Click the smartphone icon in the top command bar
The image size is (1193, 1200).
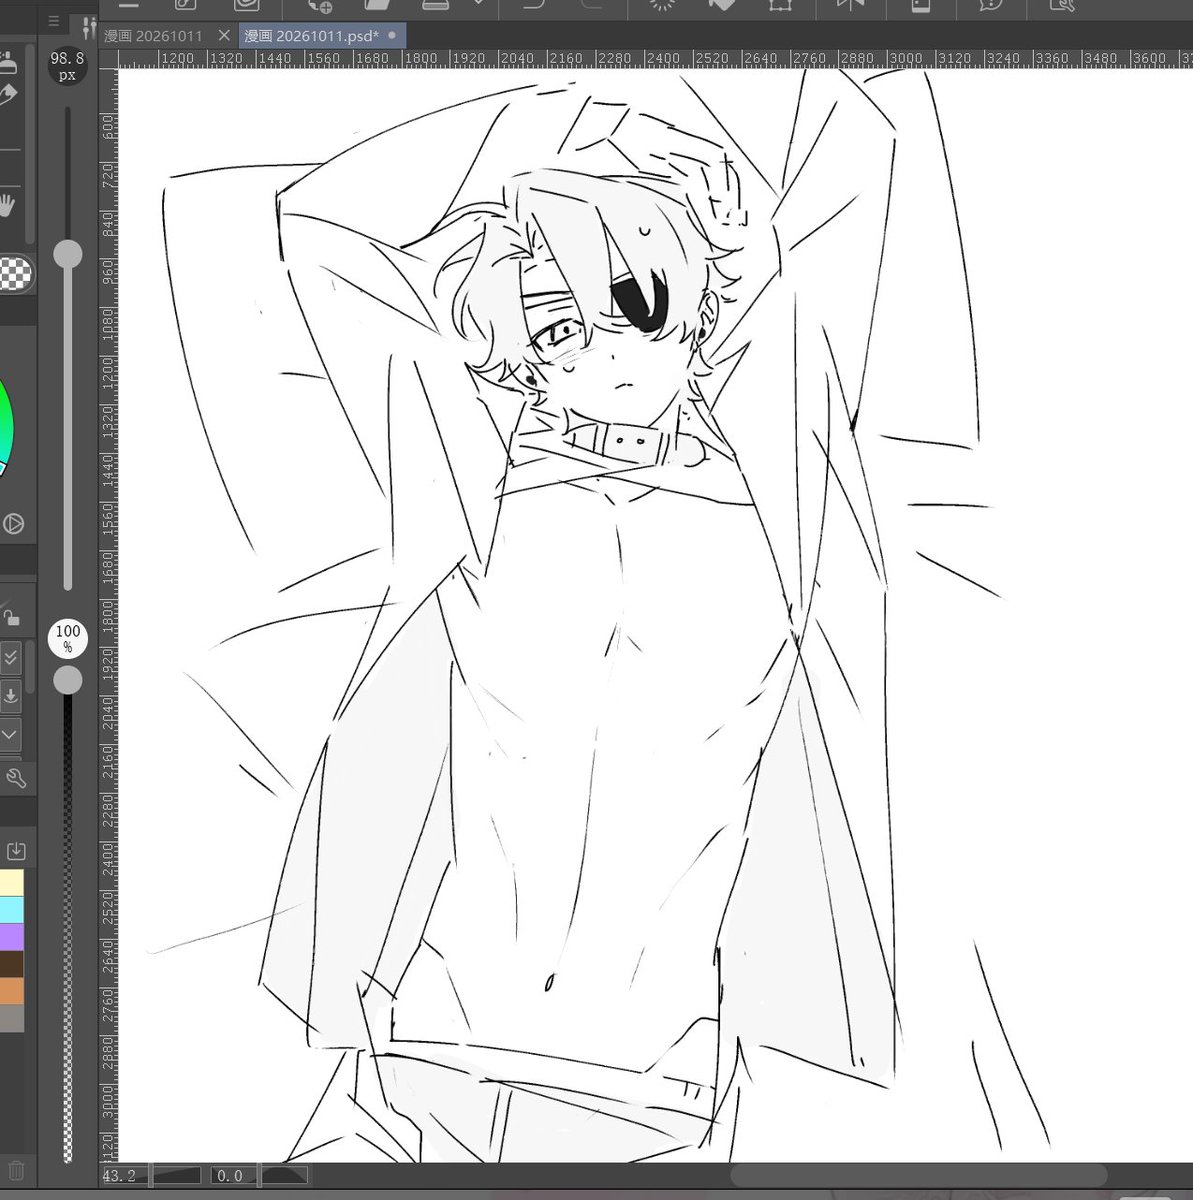(920, 4)
